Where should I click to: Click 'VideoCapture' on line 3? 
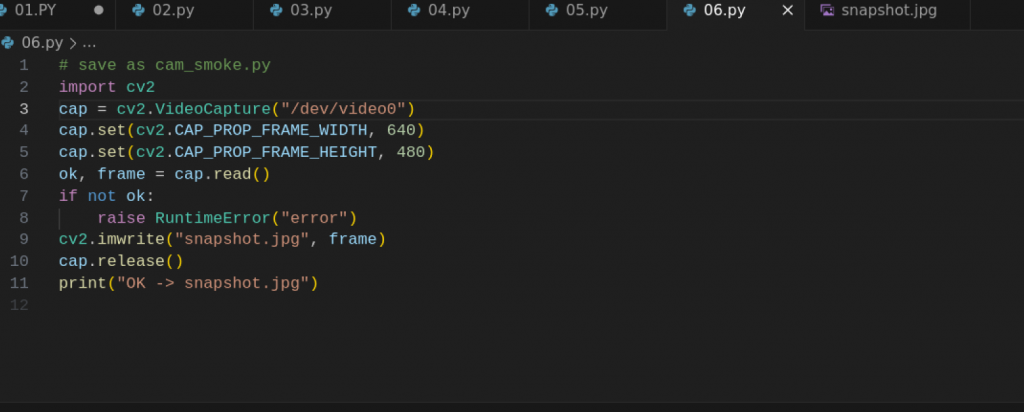[x=213, y=109]
